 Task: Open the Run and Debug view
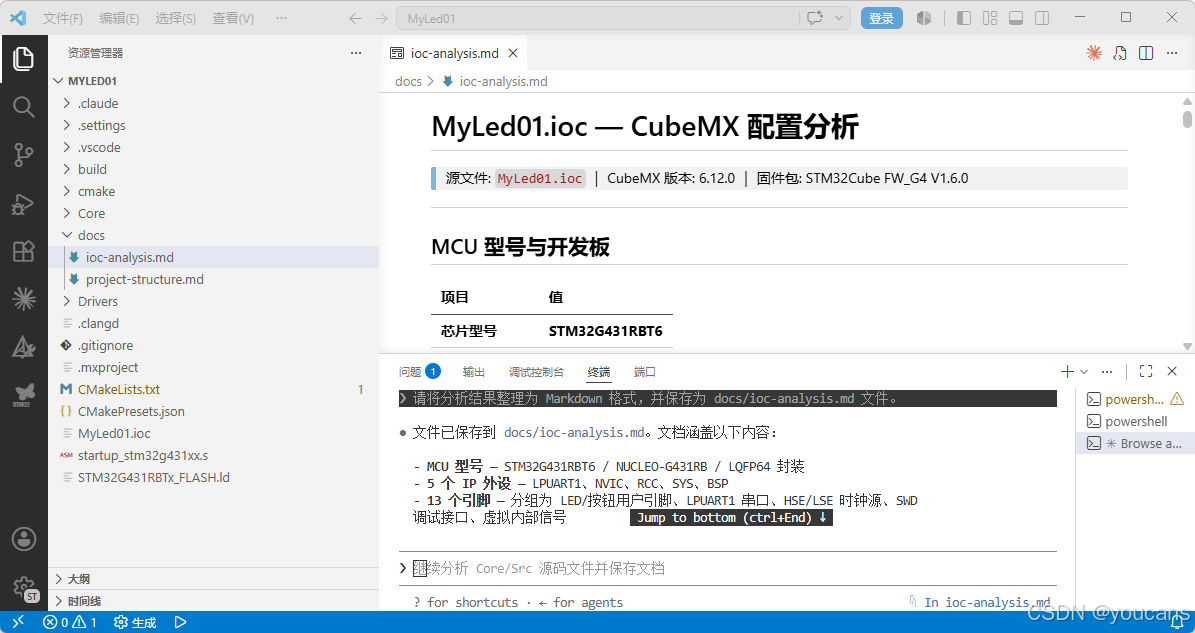(24, 203)
